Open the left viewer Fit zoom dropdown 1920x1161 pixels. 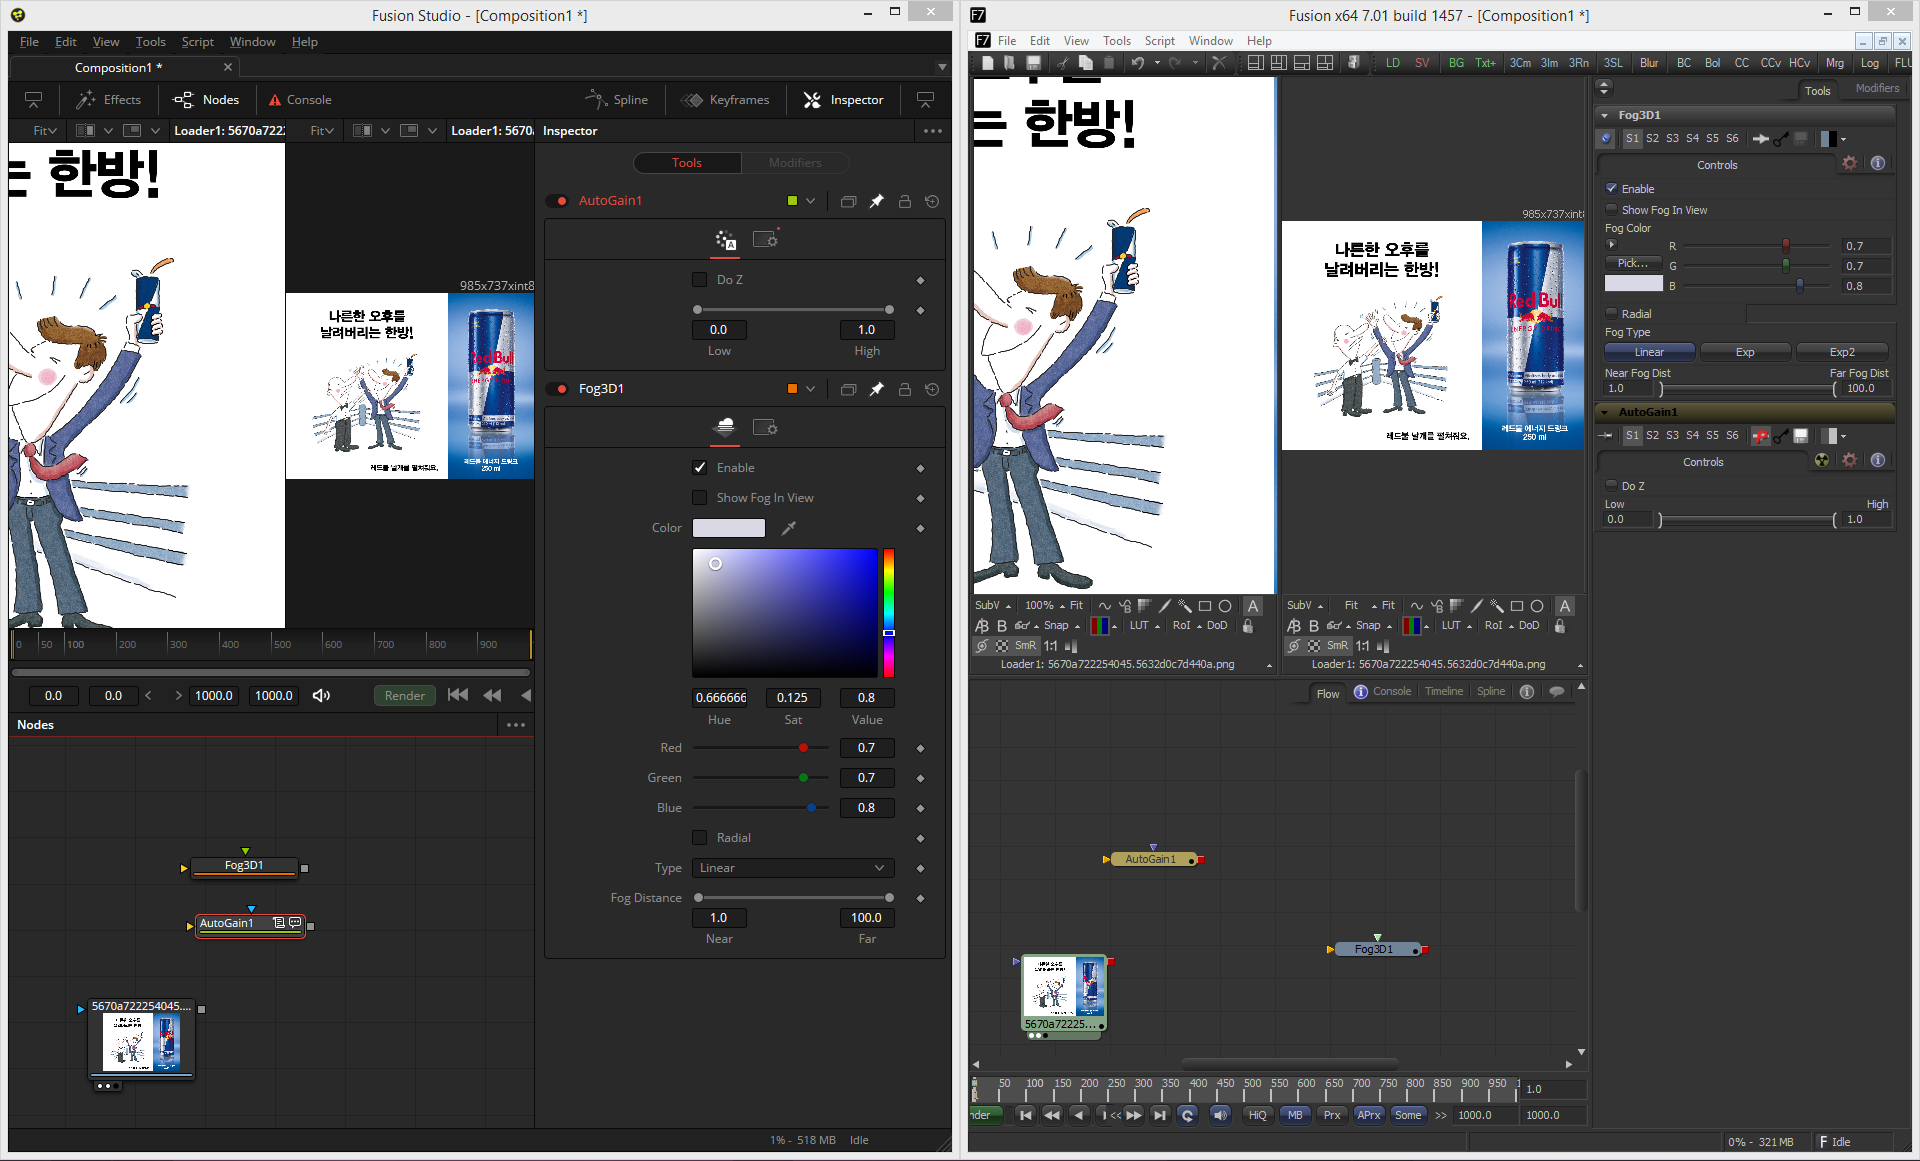(45, 131)
